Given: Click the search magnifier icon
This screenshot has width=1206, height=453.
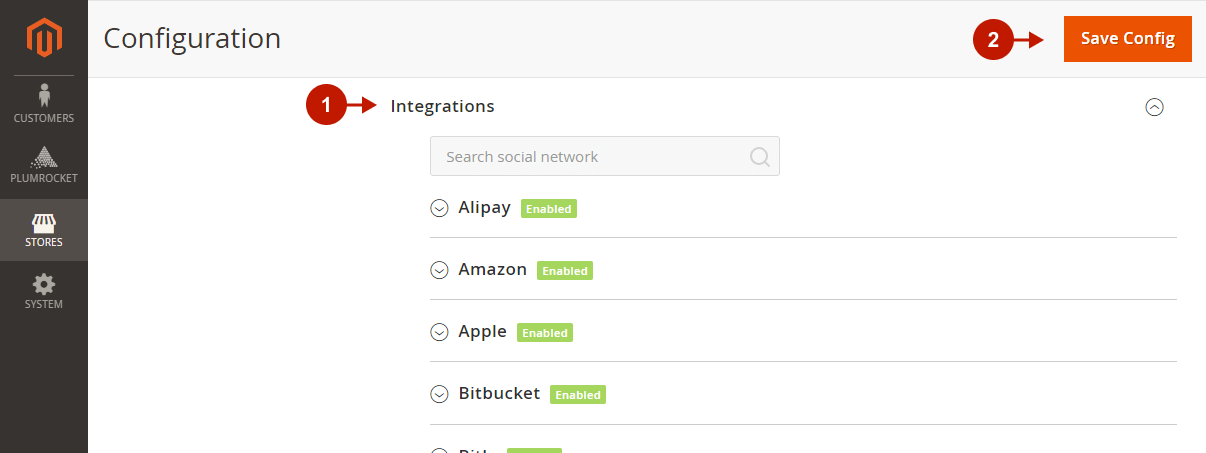Looking at the screenshot, I should [759, 156].
